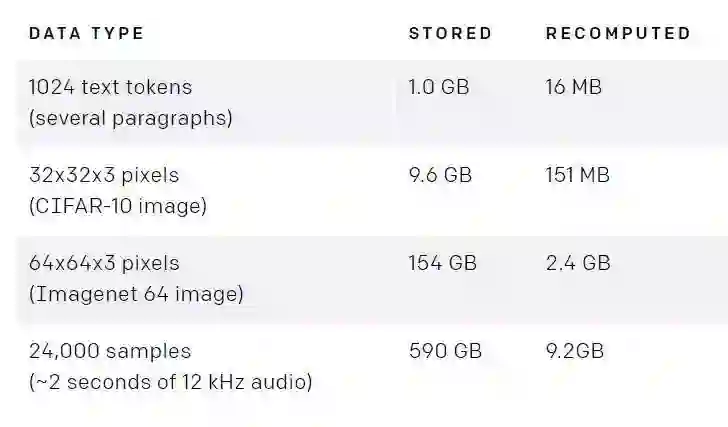Select the 151 MB recomputed value

[578, 175]
